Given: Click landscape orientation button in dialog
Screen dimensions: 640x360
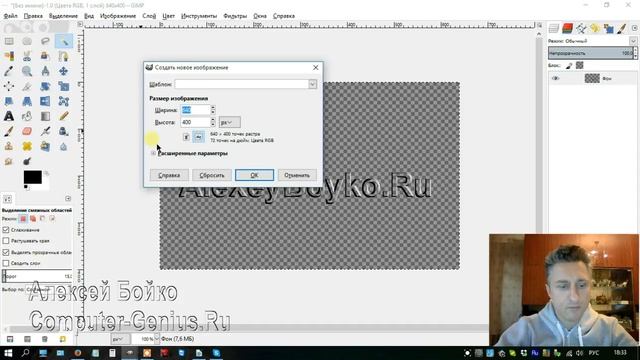Looking at the screenshot, I should [x=198, y=137].
